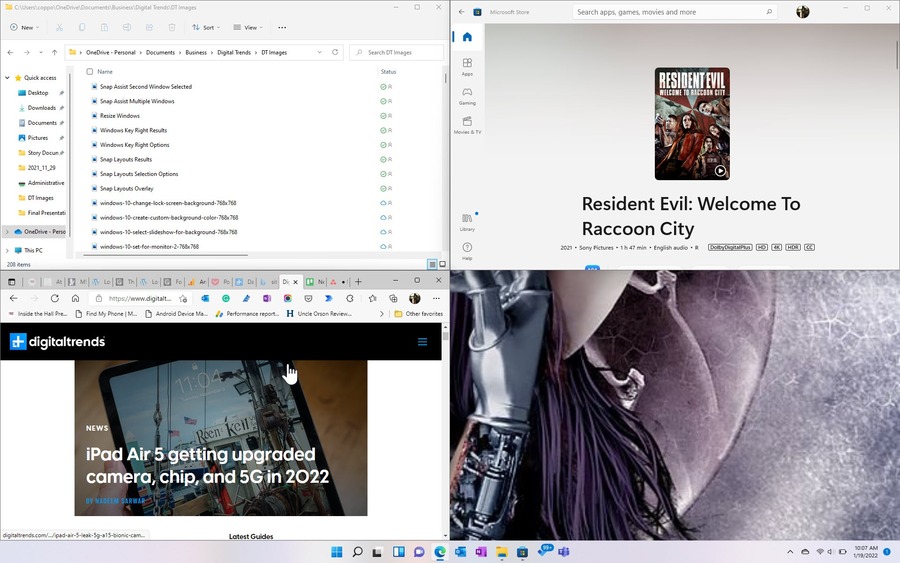Click the Copy icon in File Explorer toolbar
The width and height of the screenshot is (900, 563).
point(82,28)
